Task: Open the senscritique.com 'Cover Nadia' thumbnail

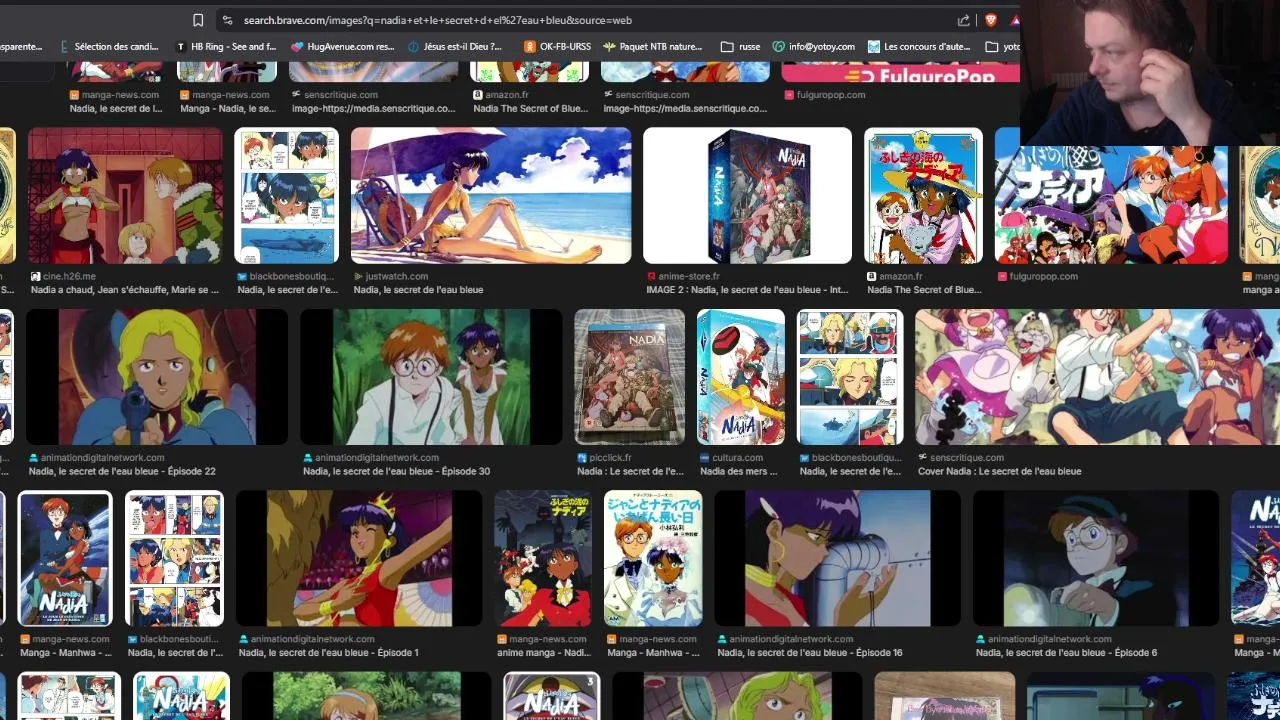Action: 1097,377
